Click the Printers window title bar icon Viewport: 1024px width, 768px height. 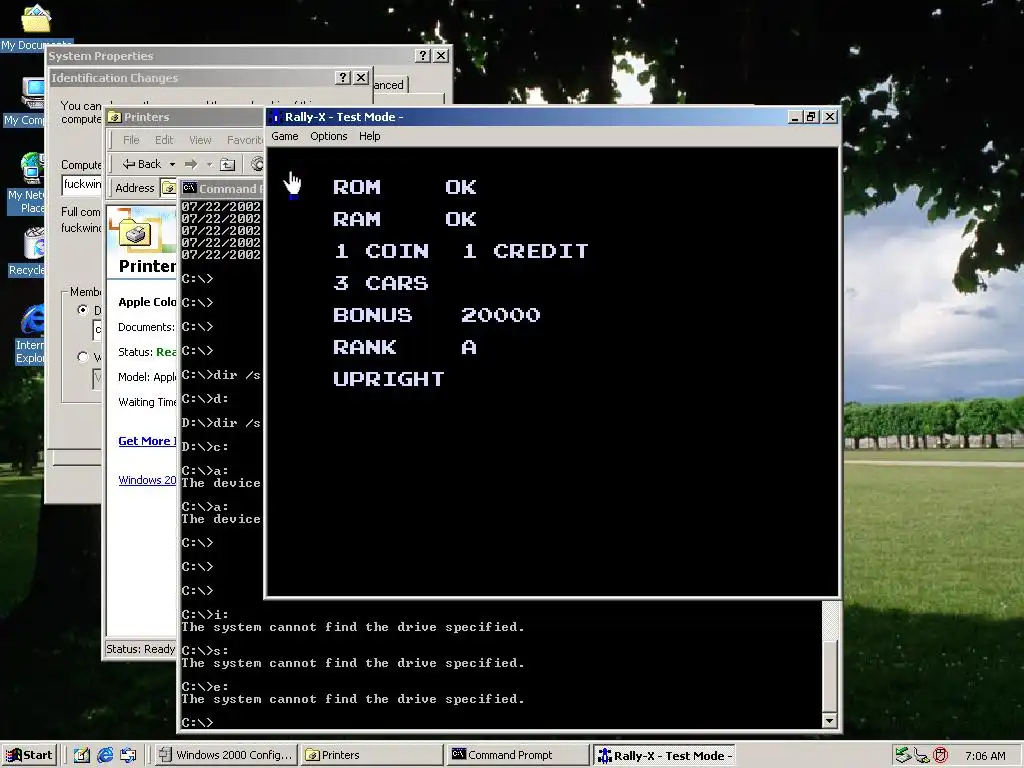(115, 117)
